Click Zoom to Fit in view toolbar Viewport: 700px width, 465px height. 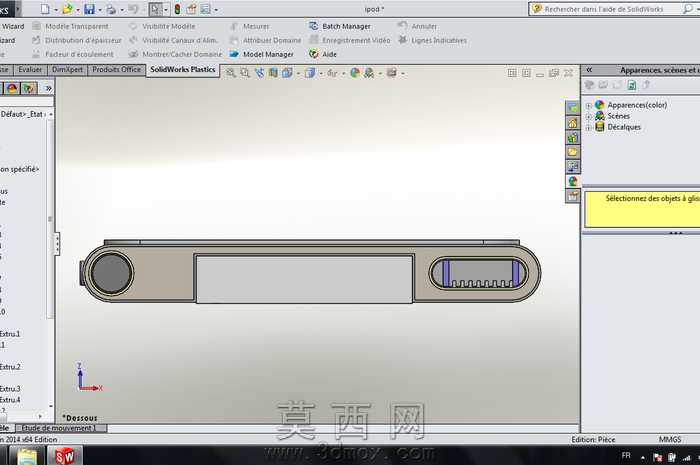pyautogui.click(x=230, y=73)
